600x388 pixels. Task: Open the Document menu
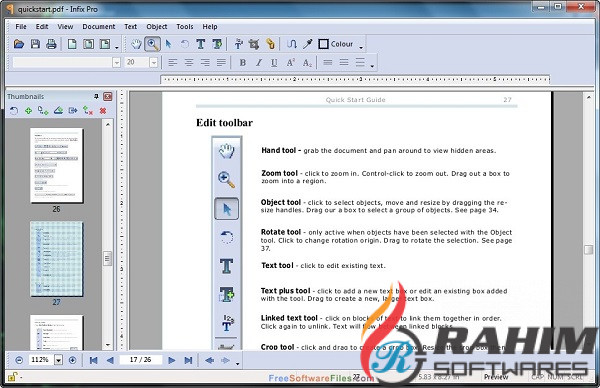tap(99, 27)
